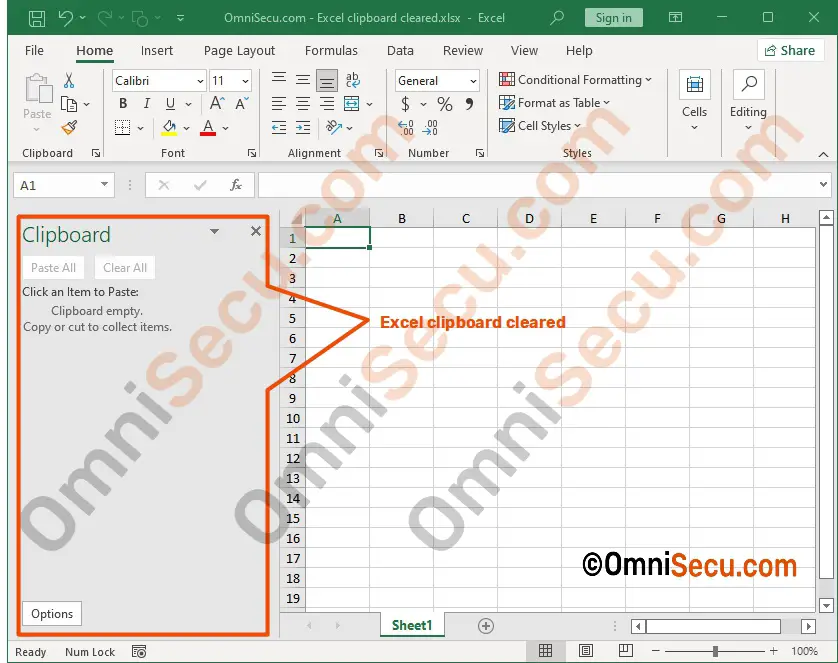Add a new sheet with plus icon

[x=486, y=626]
